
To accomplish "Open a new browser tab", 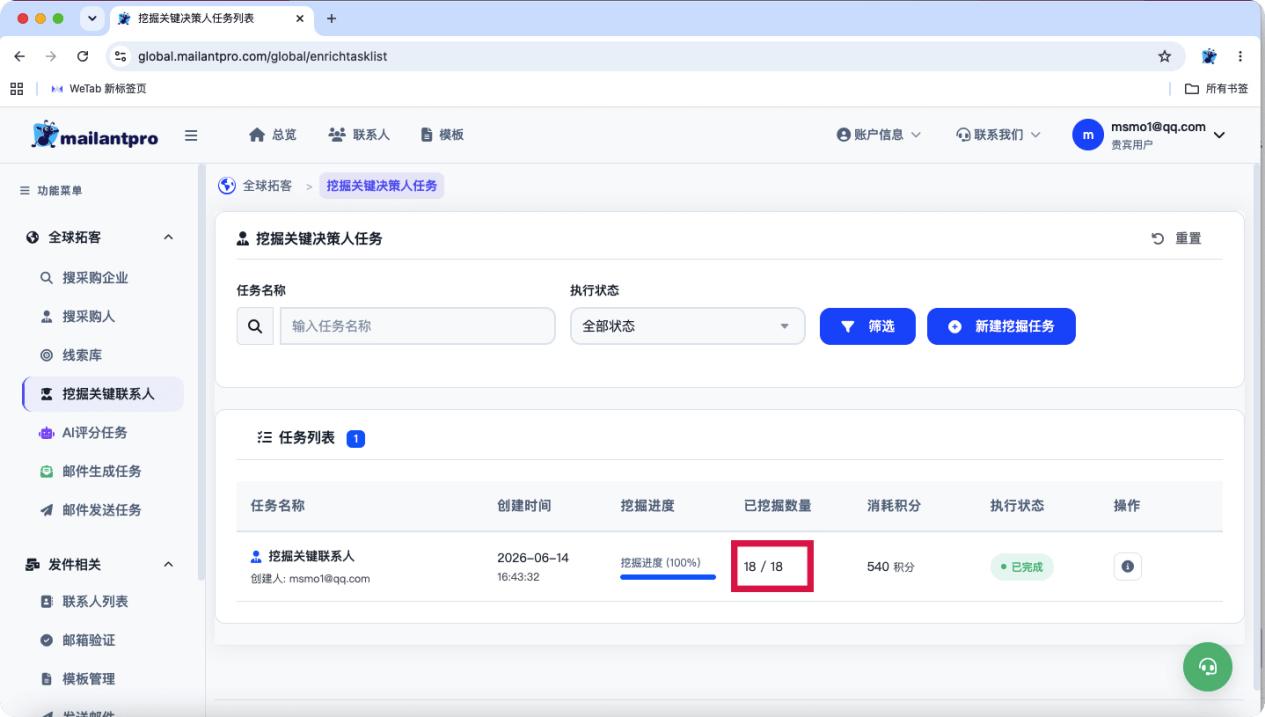I will [x=331, y=18].
